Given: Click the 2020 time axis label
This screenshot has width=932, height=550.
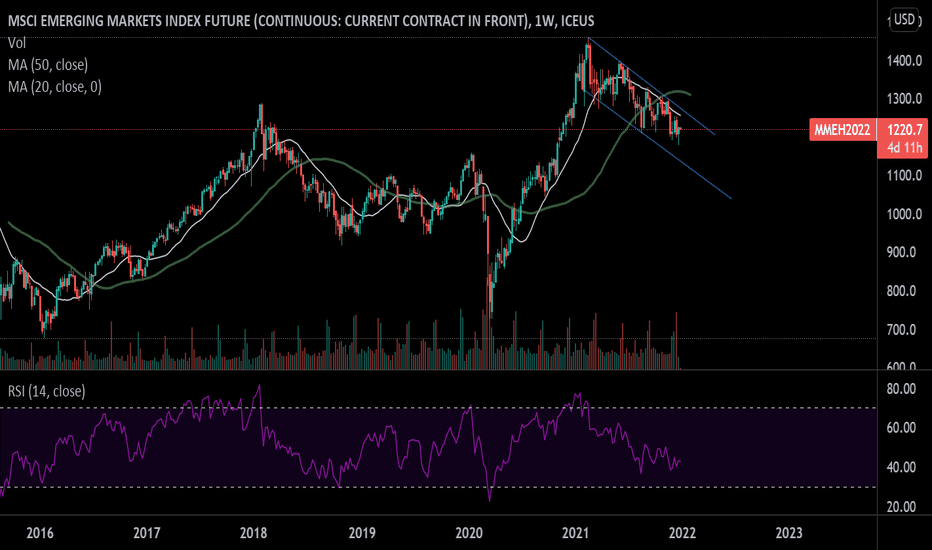Looking at the screenshot, I should 468,533.
